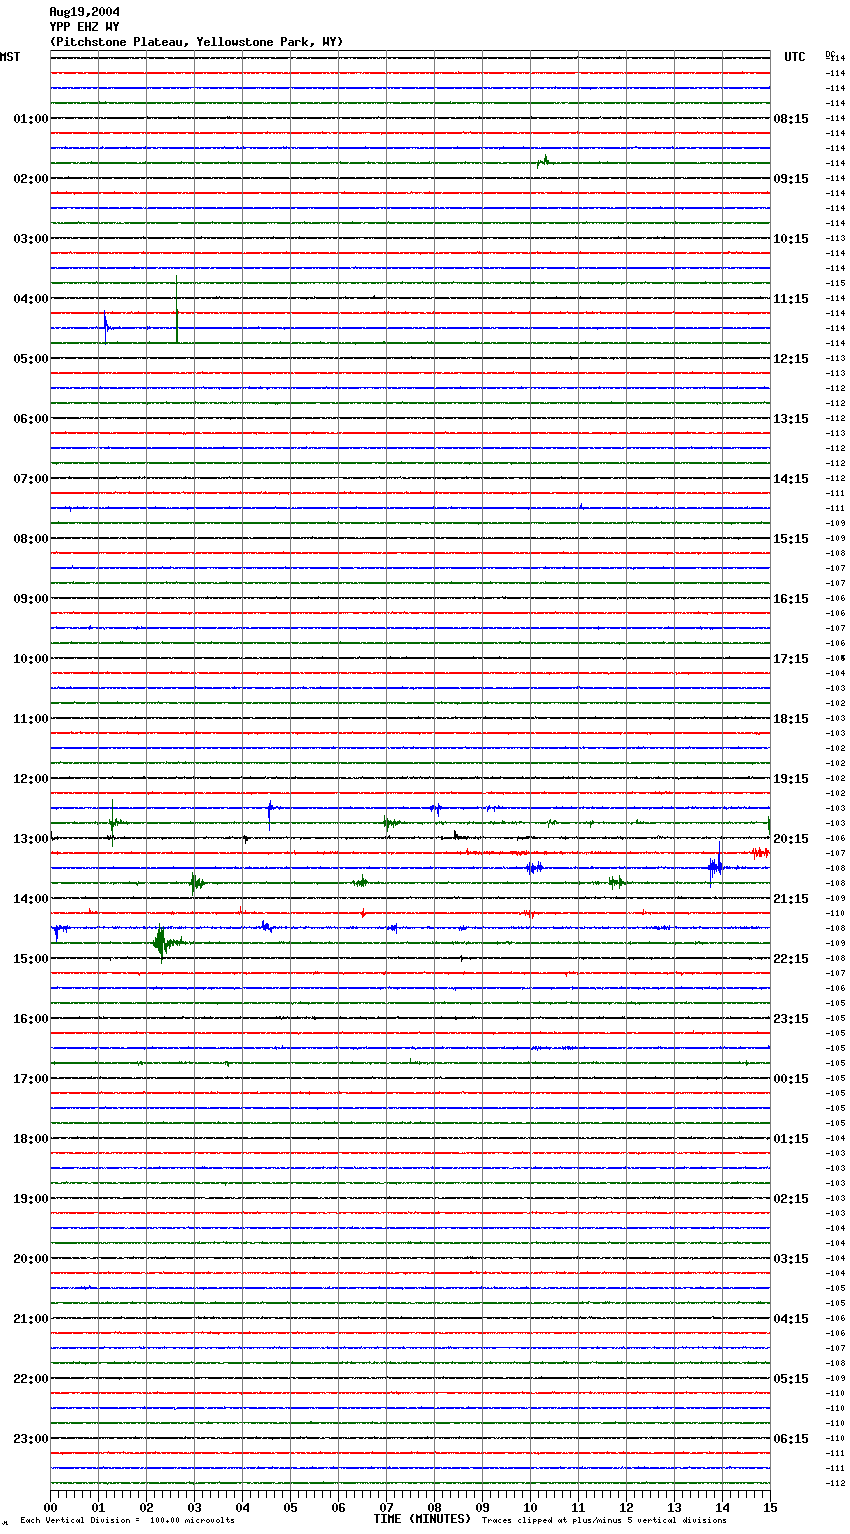The image size is (850, 1534).
Task: Click the 04:15 UTC time label
Action: point(791,1319)
